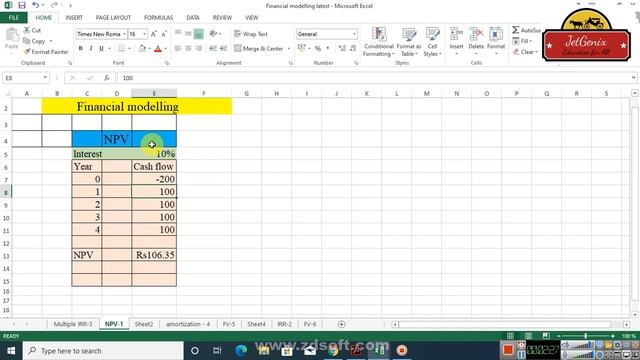Screen dimensions: 640x360
Task: Open Conditional Formatting menu
Action: click(x=379, y=42)
